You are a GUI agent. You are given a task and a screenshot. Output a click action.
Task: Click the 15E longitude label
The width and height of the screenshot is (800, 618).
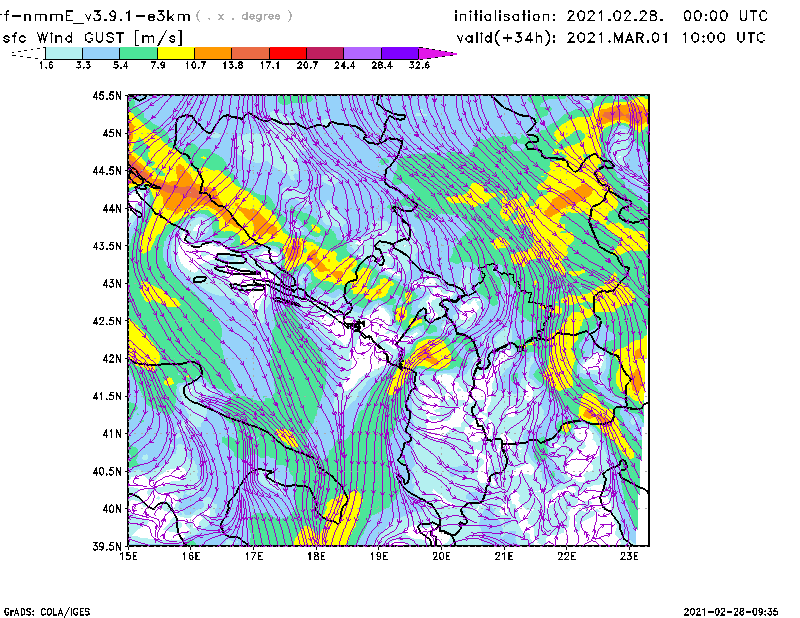tap(128, 556)
